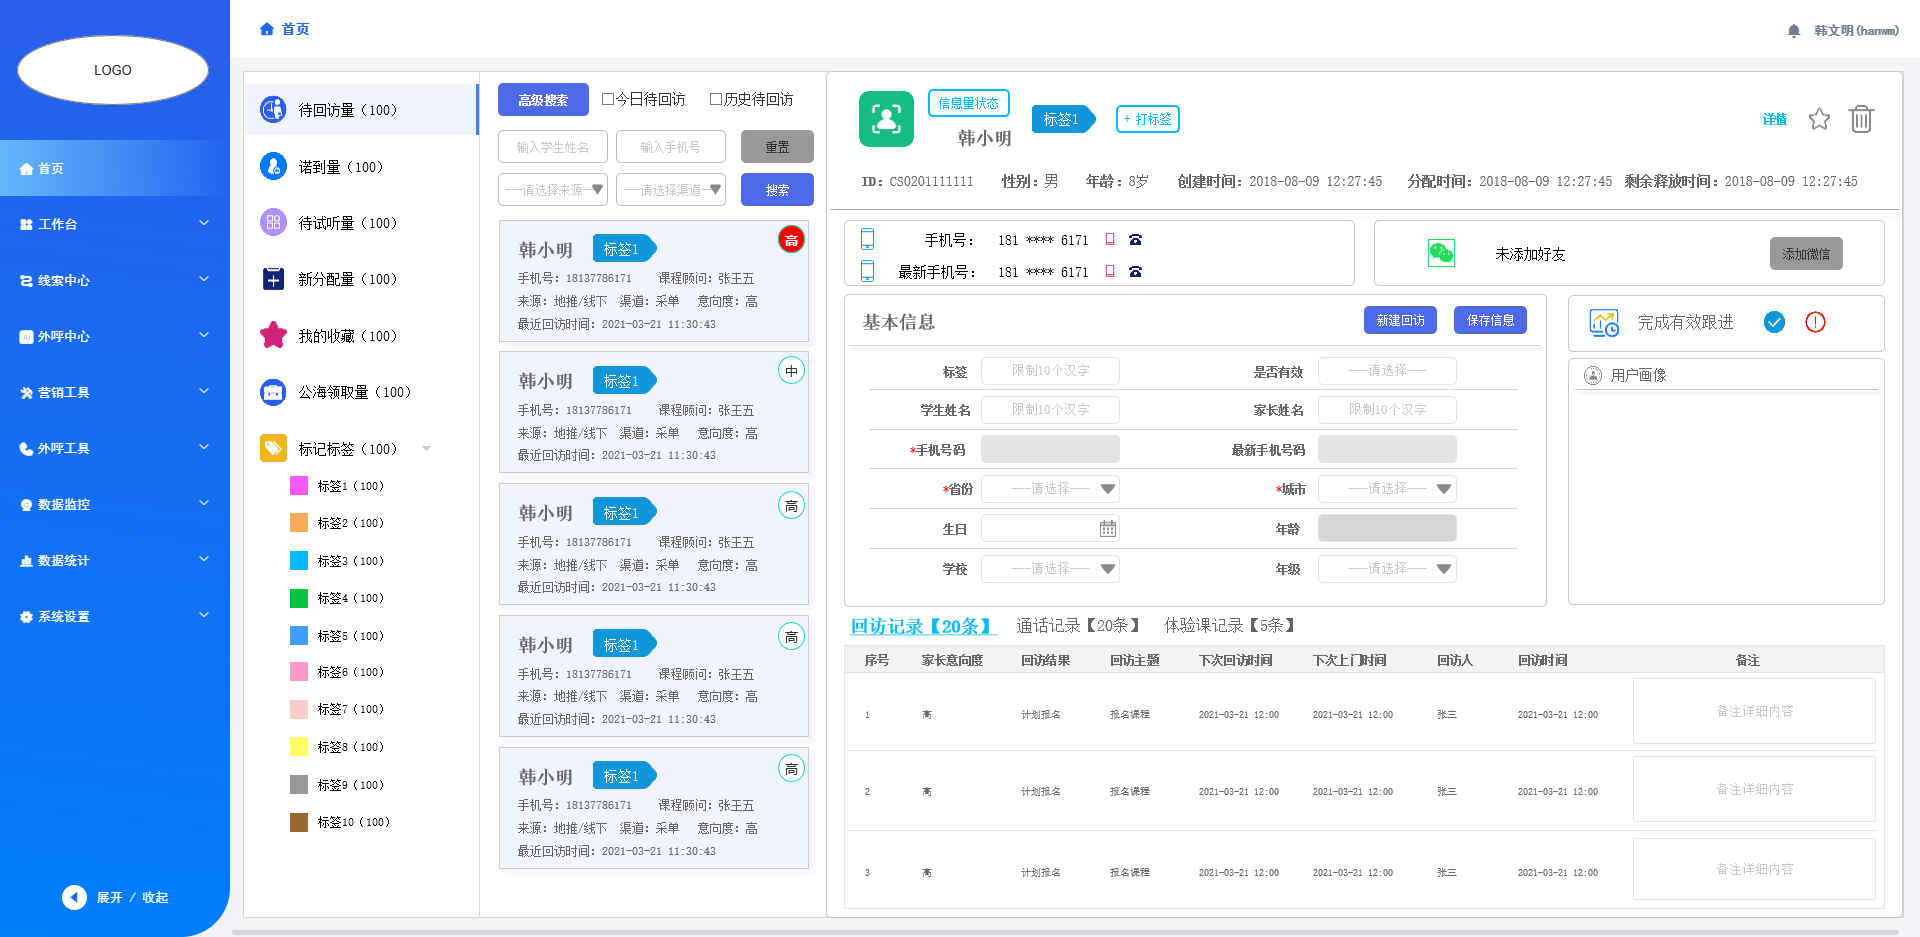
Task: Collapse the 标记标签 expander arrow
Action: click(427, 448)
